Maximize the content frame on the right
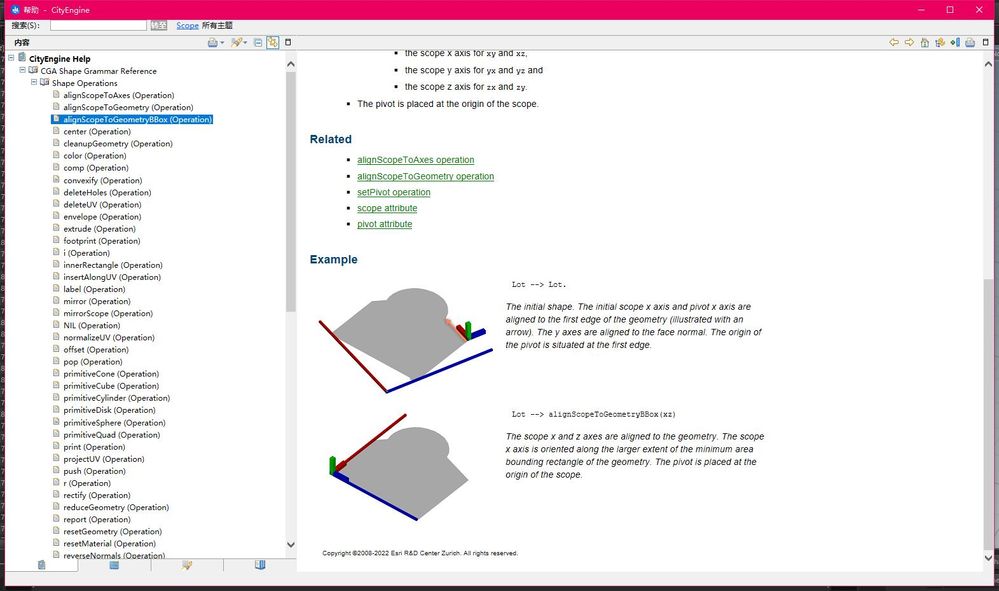 pos(986,42)
